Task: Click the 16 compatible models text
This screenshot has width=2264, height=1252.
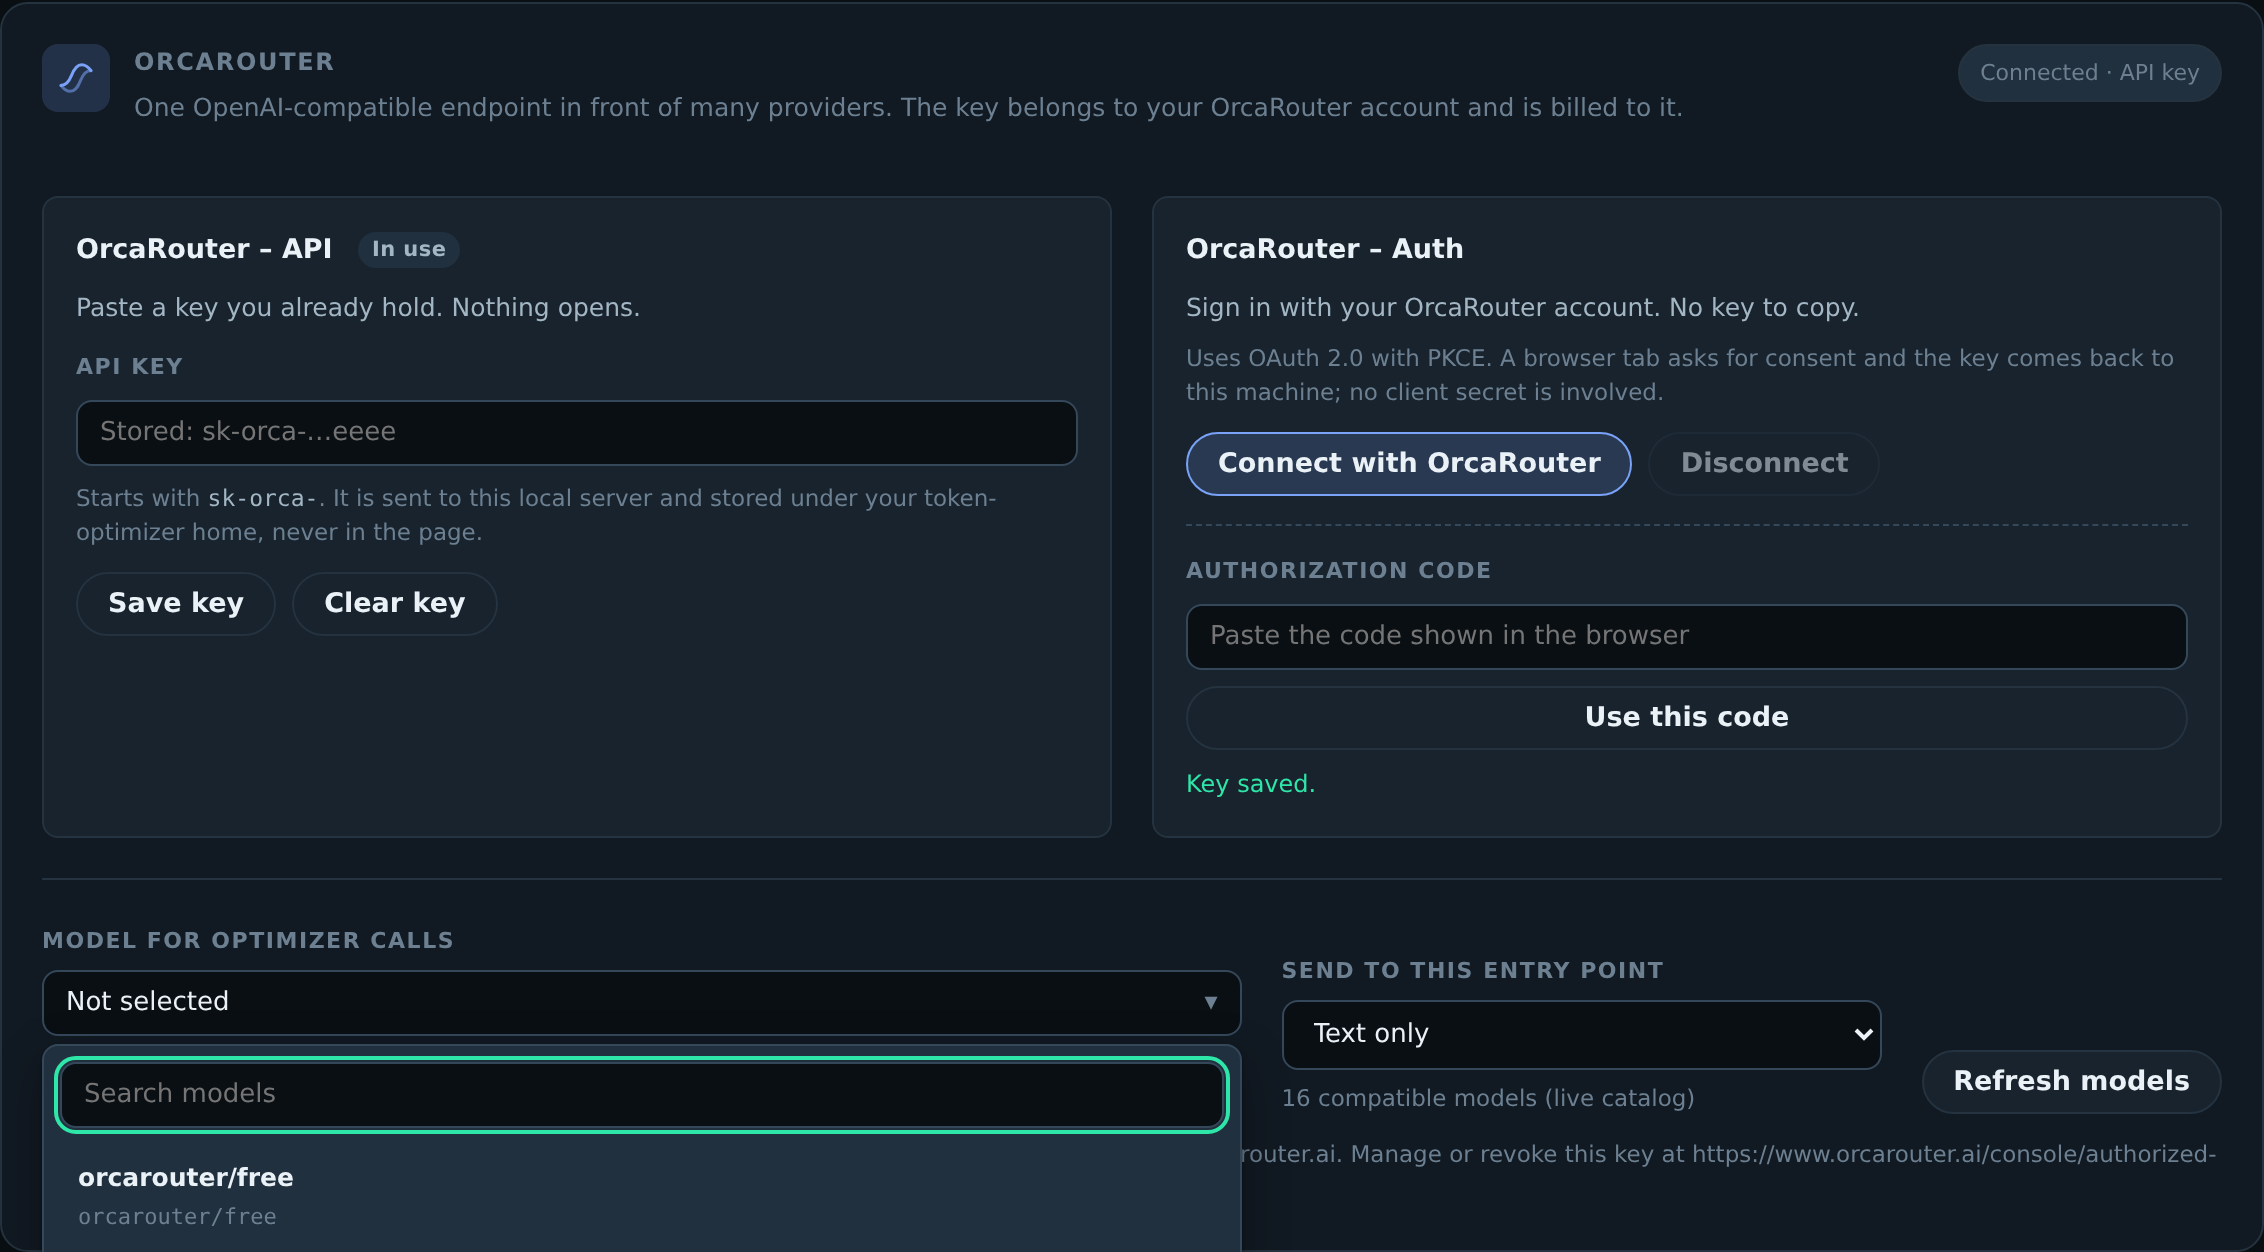Action: 1488,1098
